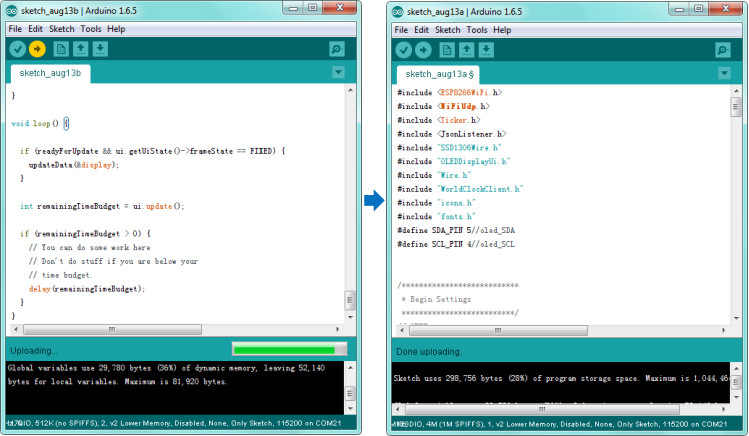Click '#include <JsonListener.h>' line
The image size is (749, 436).
pos(451,134)
